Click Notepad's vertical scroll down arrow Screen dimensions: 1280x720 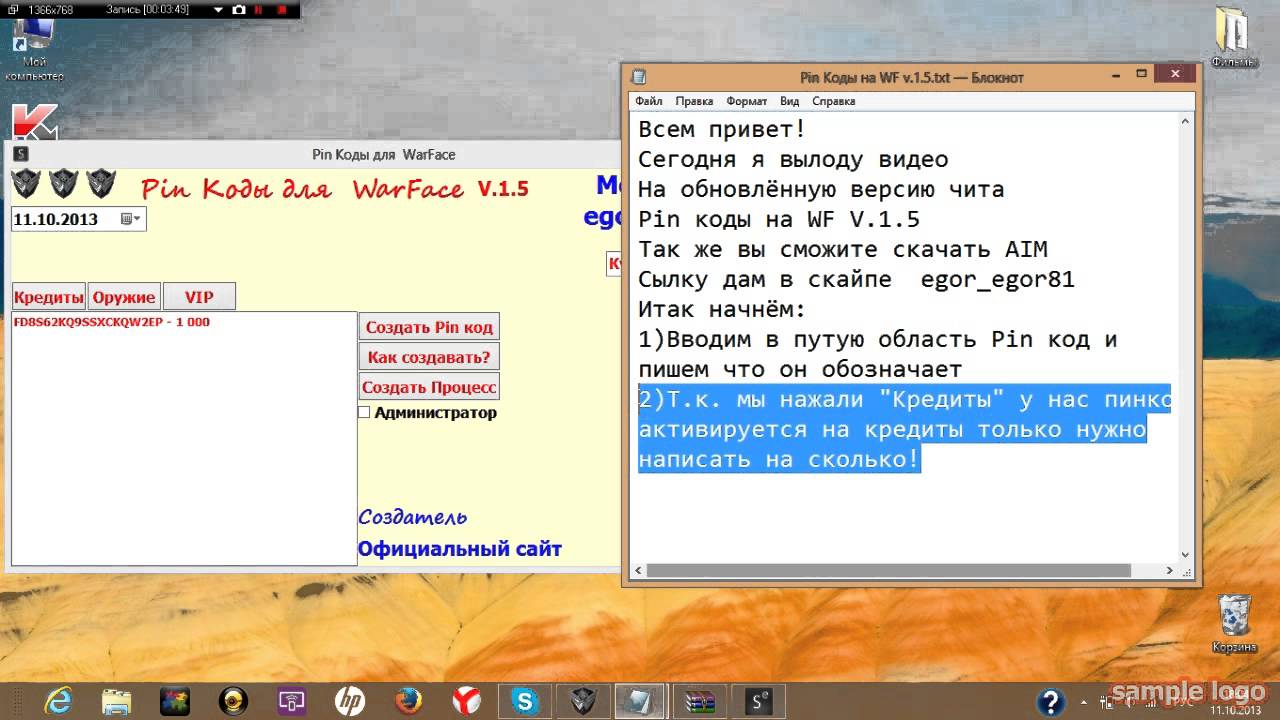[1185, 555]
